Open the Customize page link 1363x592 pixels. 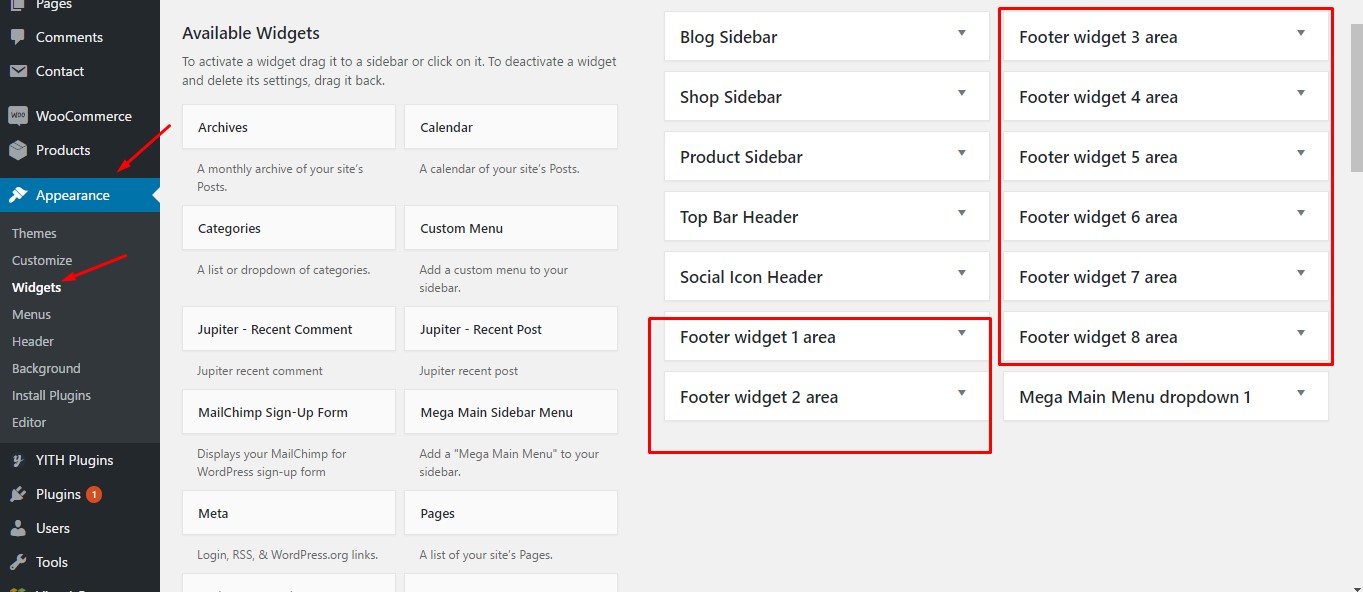[41, 260]
